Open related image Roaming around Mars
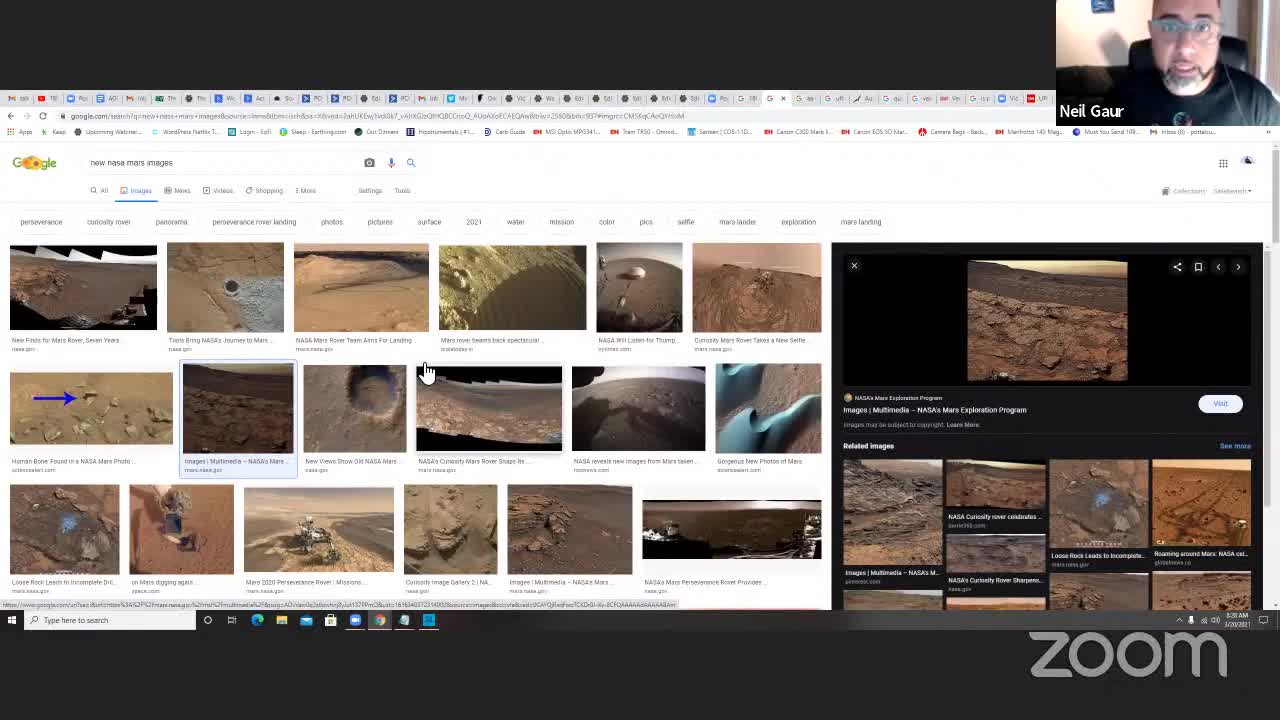 click(1201, 504)
